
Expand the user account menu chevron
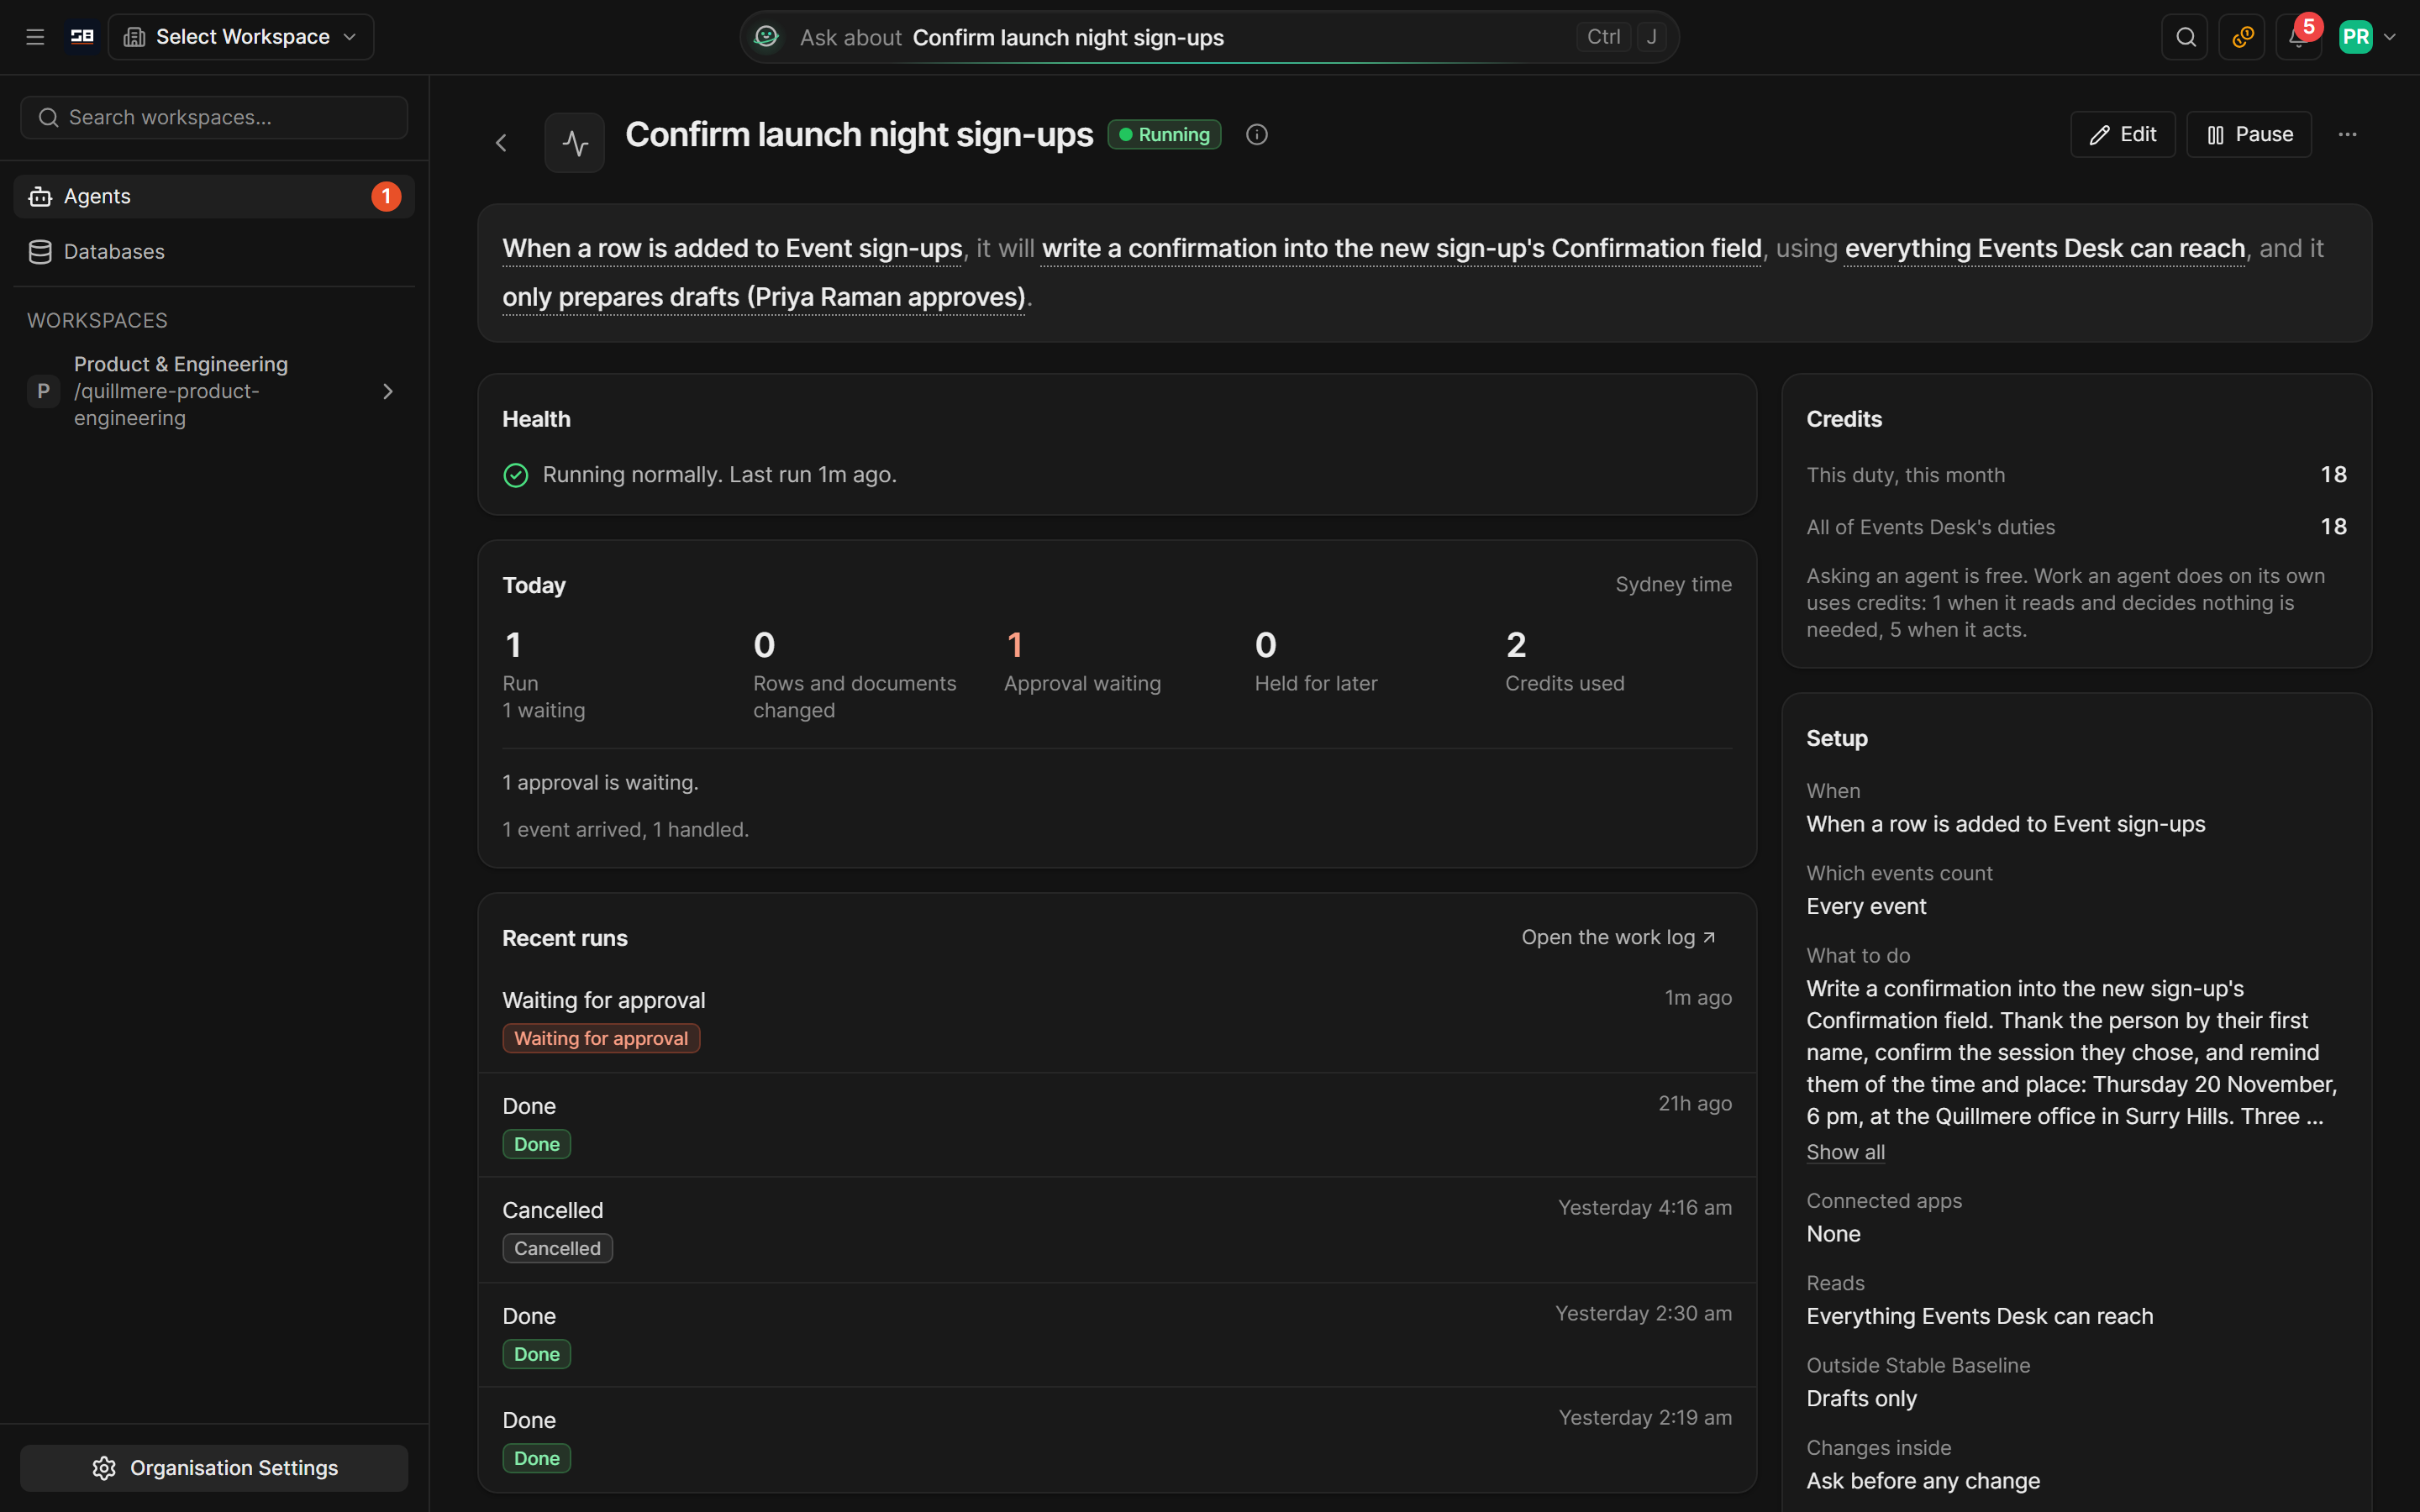(x=2391, y=37)
